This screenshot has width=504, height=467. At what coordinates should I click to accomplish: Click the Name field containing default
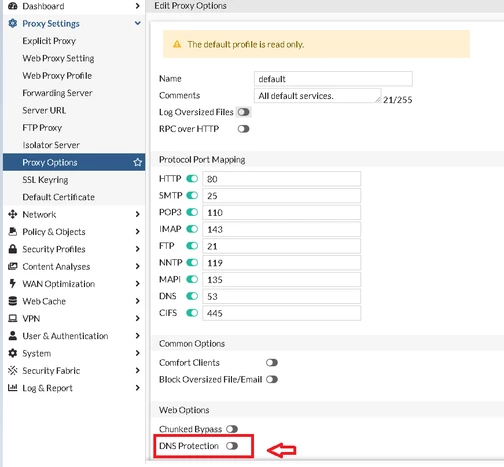(333, 79)
